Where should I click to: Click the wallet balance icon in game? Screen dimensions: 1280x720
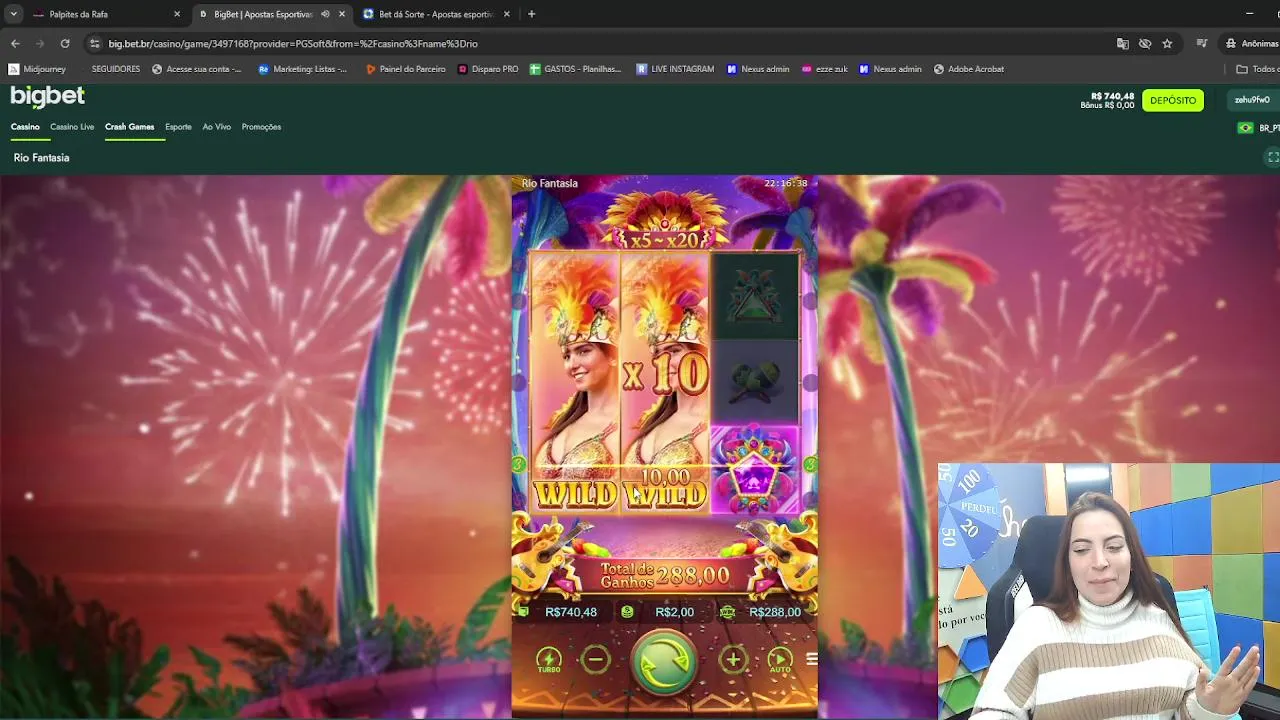(x=523, y=612)
